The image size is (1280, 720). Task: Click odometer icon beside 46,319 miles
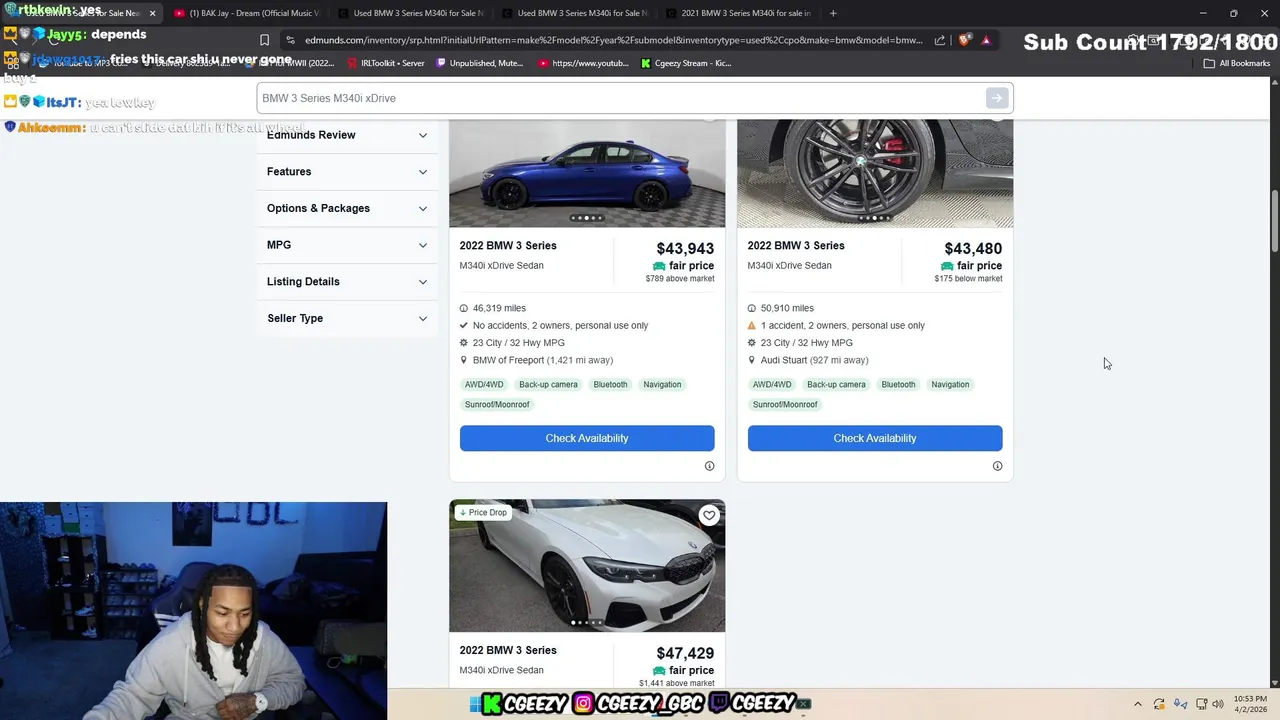(464, 308)
